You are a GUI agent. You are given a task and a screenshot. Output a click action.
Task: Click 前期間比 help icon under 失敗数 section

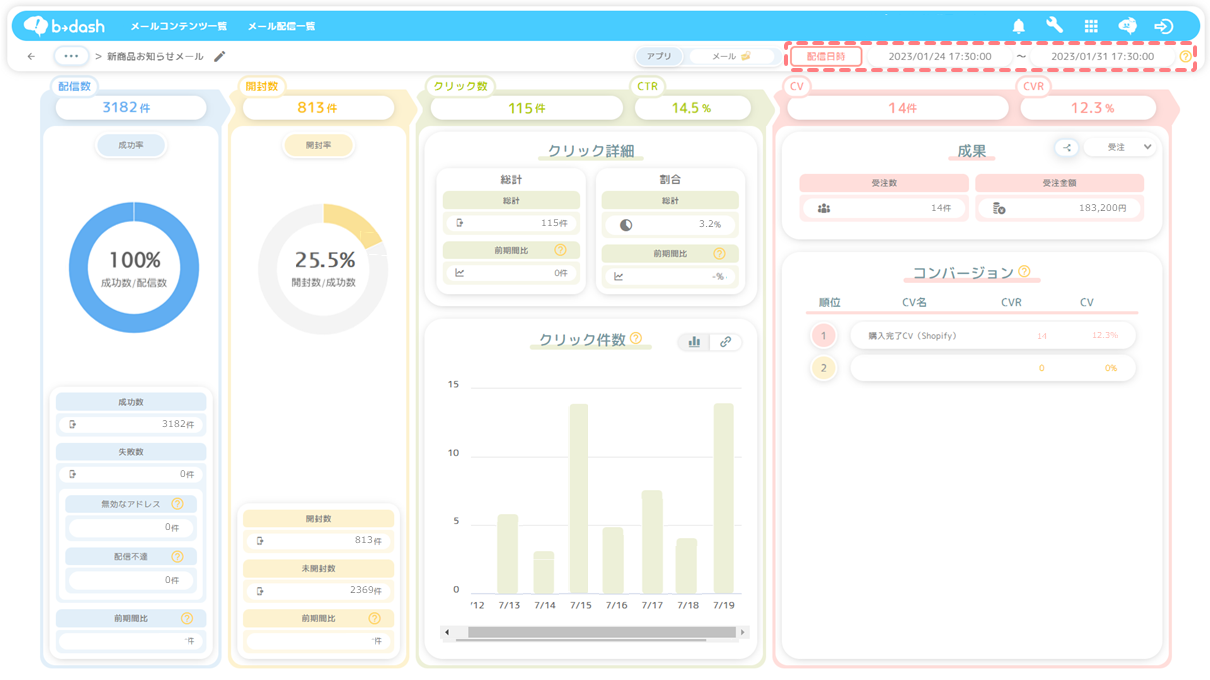[186, 619]
